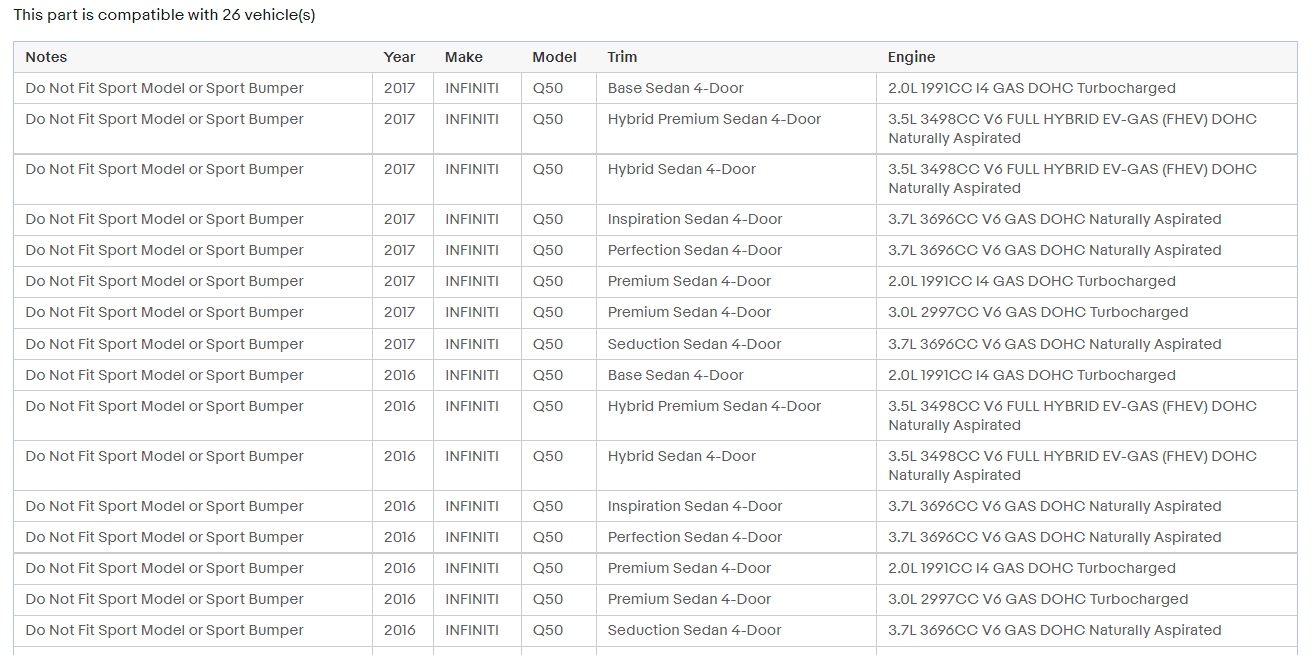Click the 2016 Inspiration Sedan 4-Door cell
Viewport: 1313px width, 655px height.
coord(695,506)
